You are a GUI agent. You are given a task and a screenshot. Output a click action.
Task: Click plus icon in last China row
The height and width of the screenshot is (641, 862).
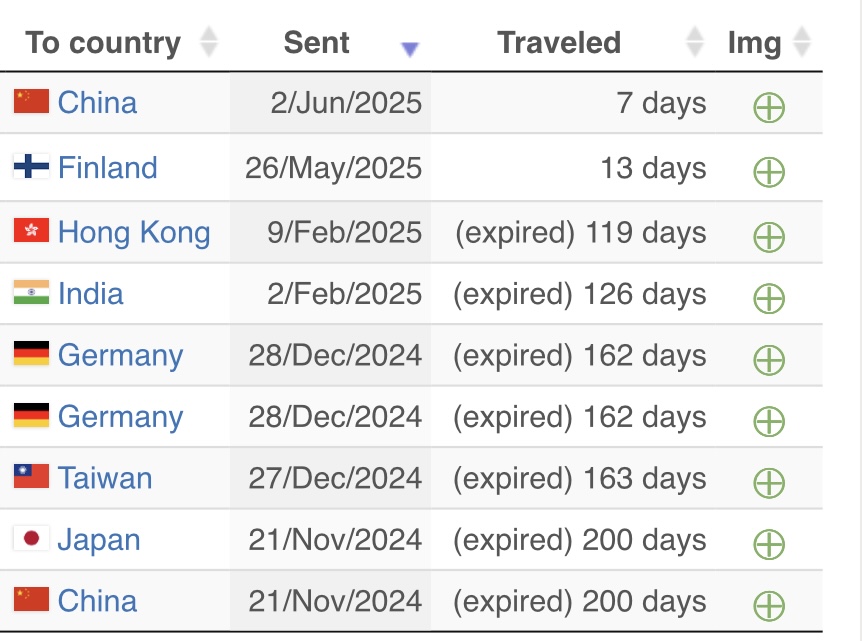tap(769, 606)
